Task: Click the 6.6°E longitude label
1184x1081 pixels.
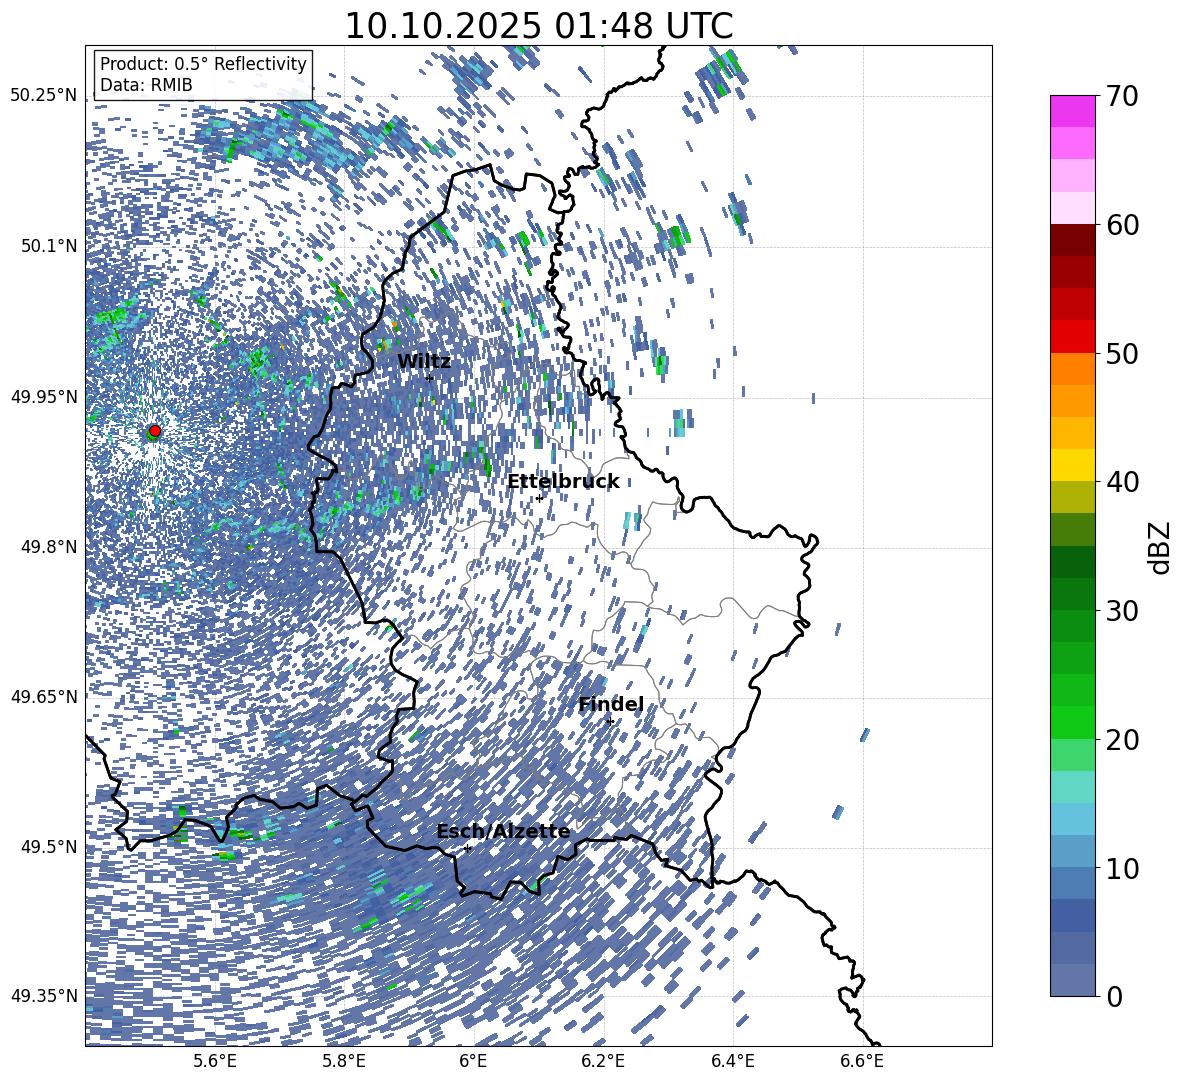Action: click(x=862, y=1062)
